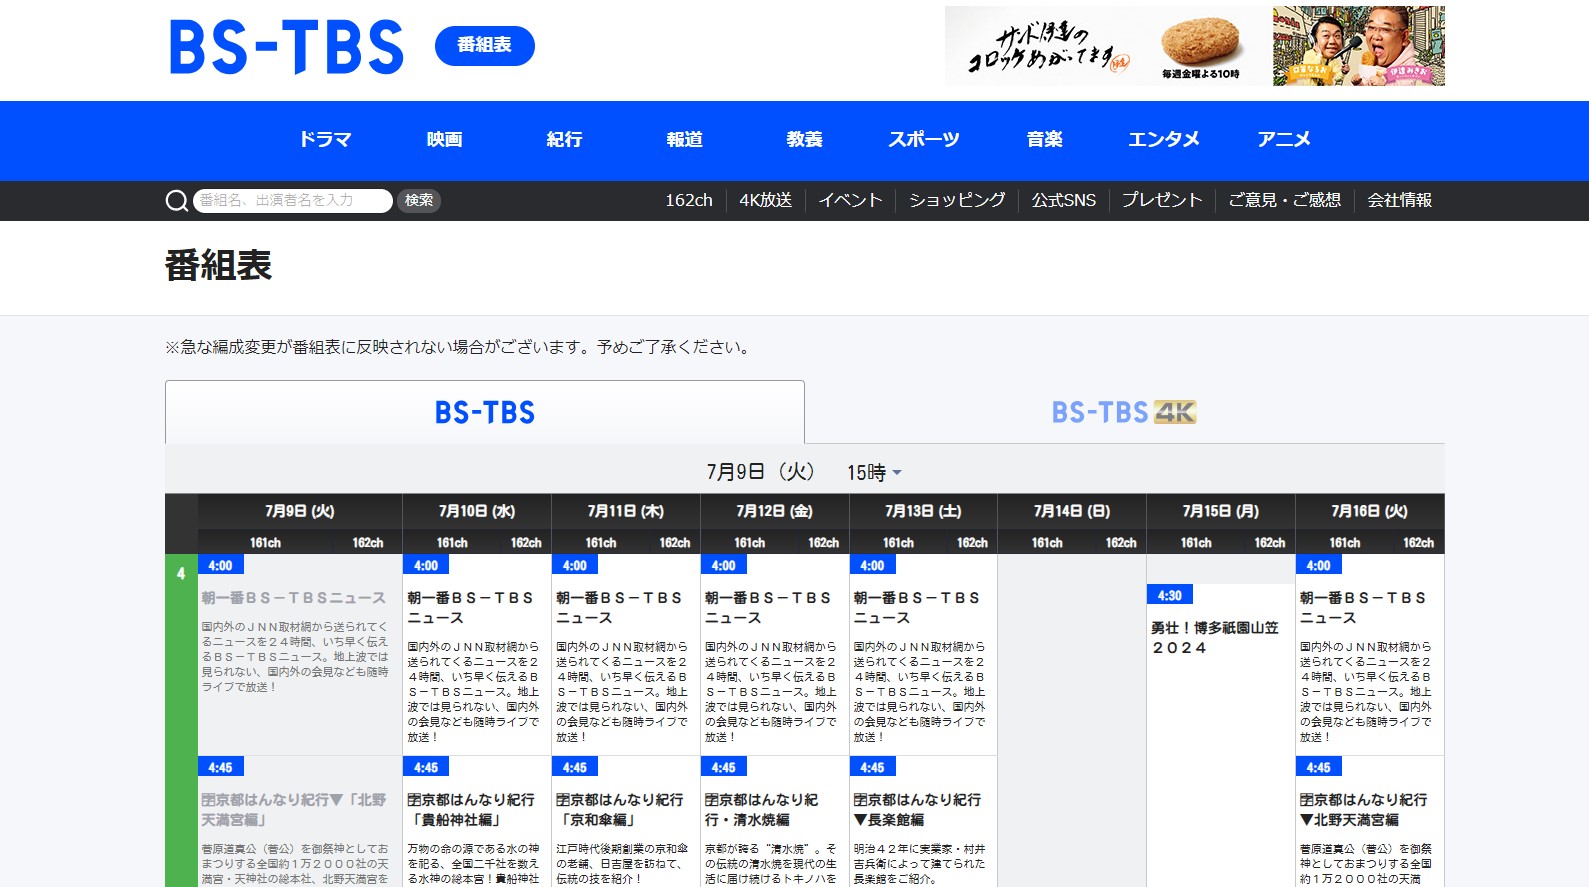Open 朝一番BS-TBSニュース on 7月12日

pos(768,608)
